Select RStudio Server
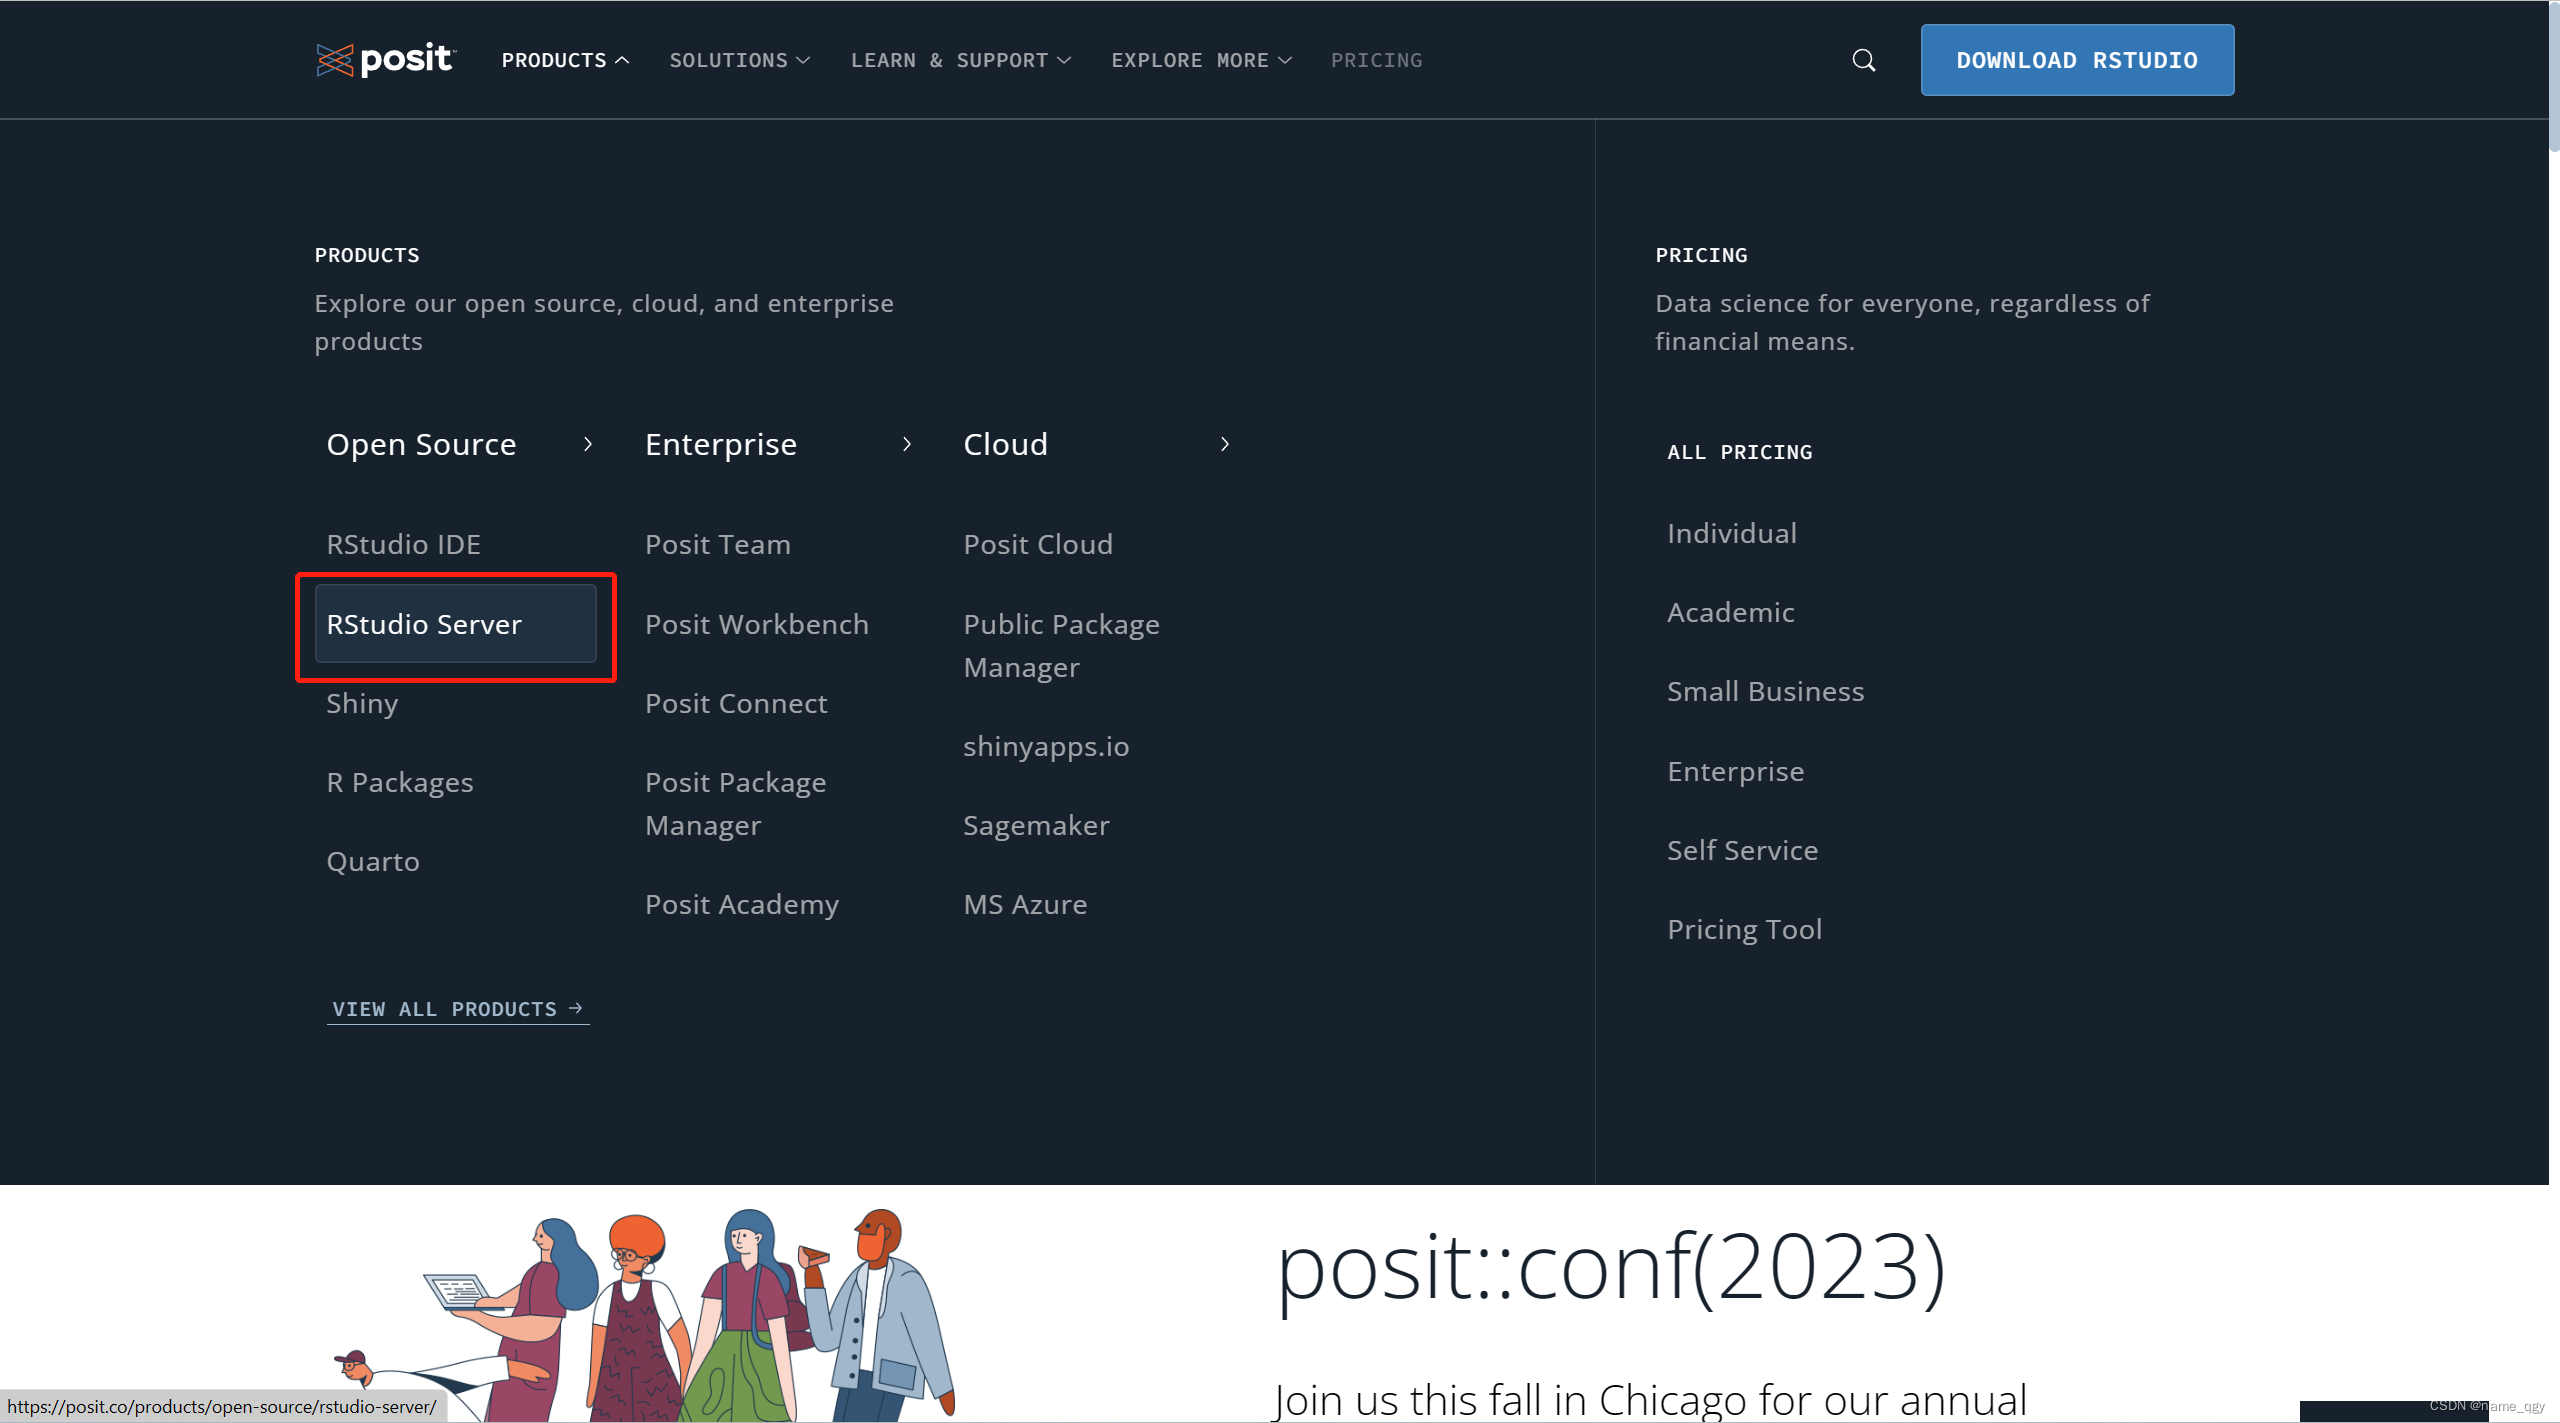The width and height of the screenshot is (2560, 1423). tap(455, 624)
